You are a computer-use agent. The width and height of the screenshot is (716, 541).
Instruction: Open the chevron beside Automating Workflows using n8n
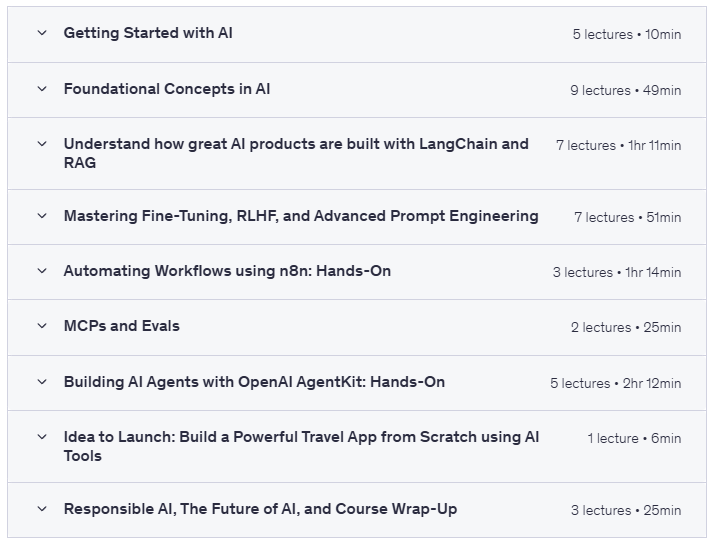(x=42, y=271)
